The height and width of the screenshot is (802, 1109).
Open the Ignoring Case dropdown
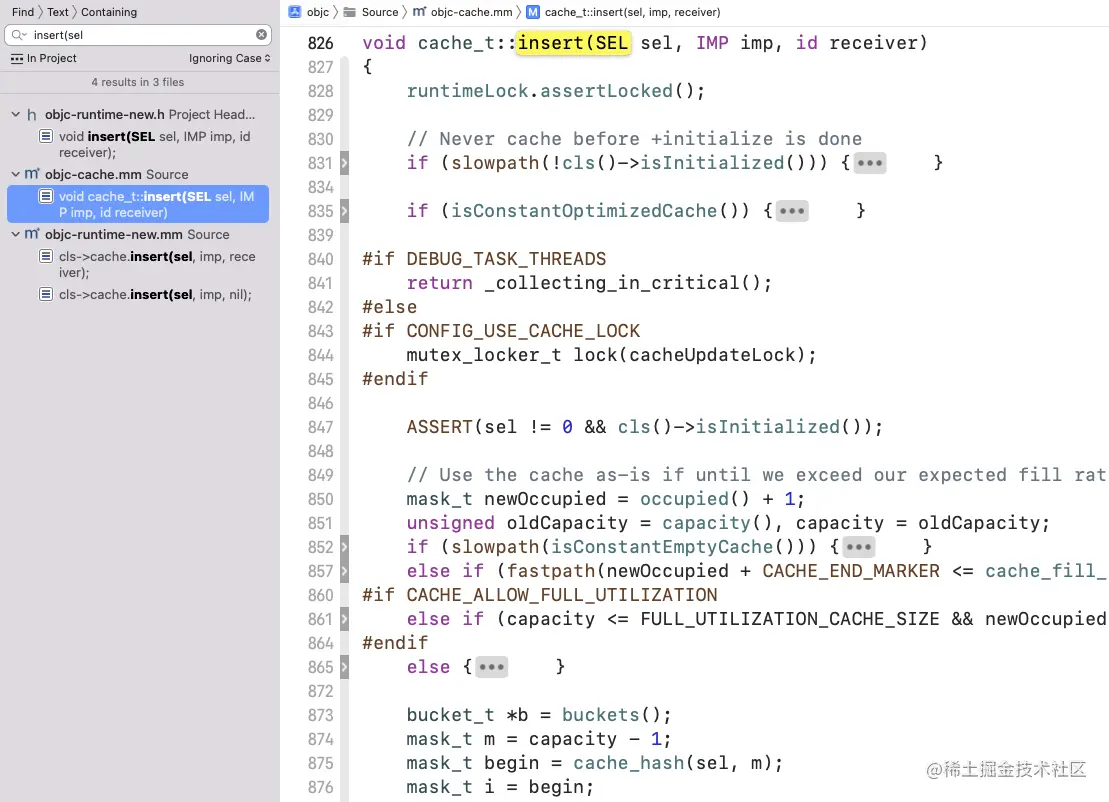coord(229,58)
